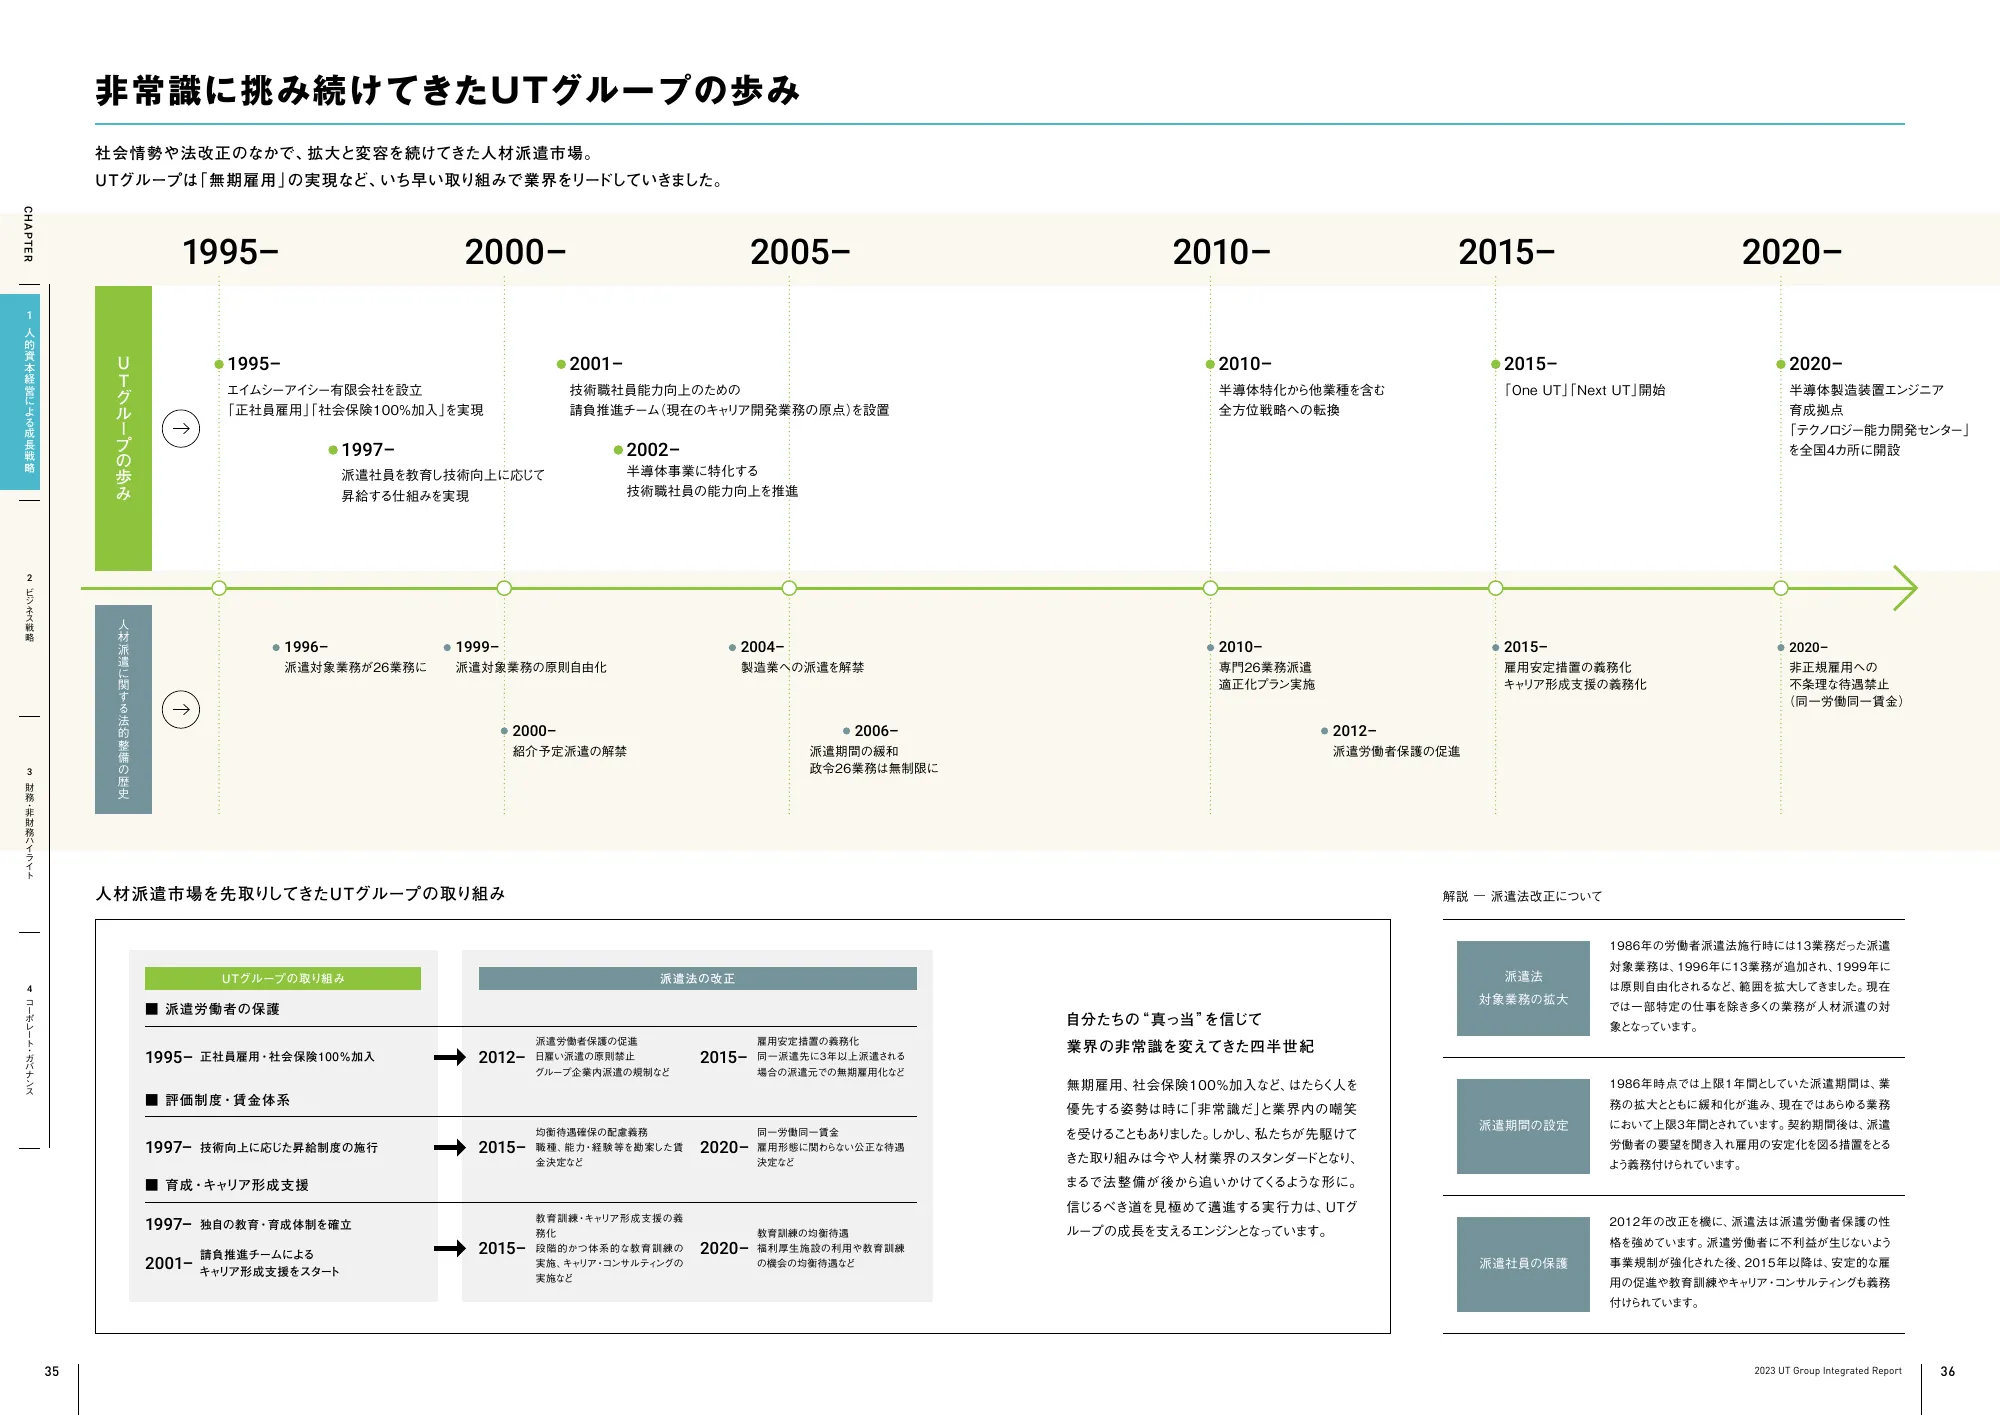Click the 派遣社員の保護 gray box
This screenshot has width=2000, height=1415.
[1523, 1264]
